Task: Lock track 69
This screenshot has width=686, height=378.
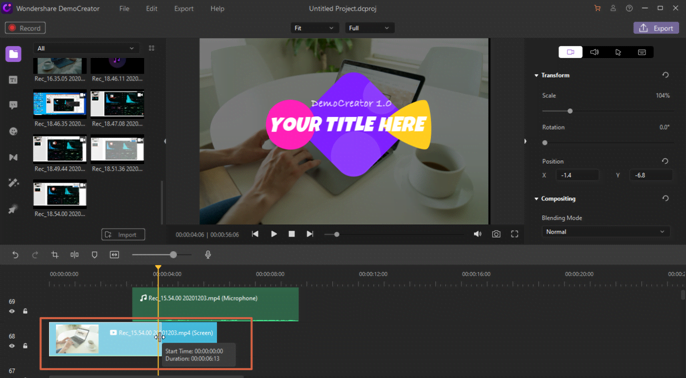Action: coord(25,311)
